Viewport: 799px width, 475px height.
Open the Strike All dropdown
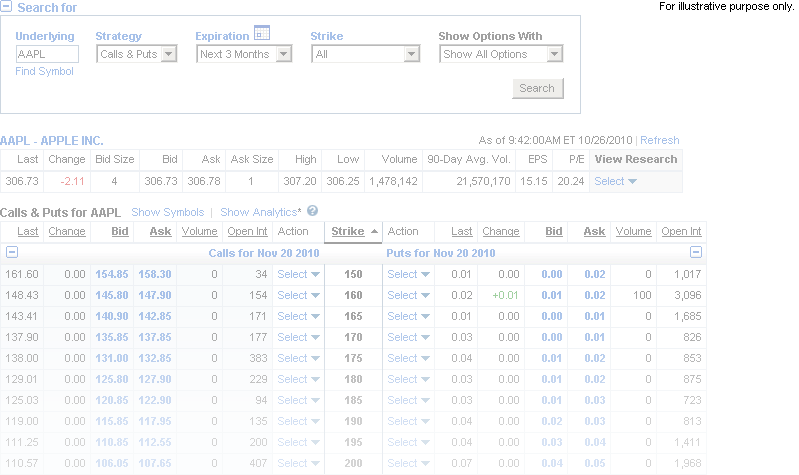click(x=366, y=55)
